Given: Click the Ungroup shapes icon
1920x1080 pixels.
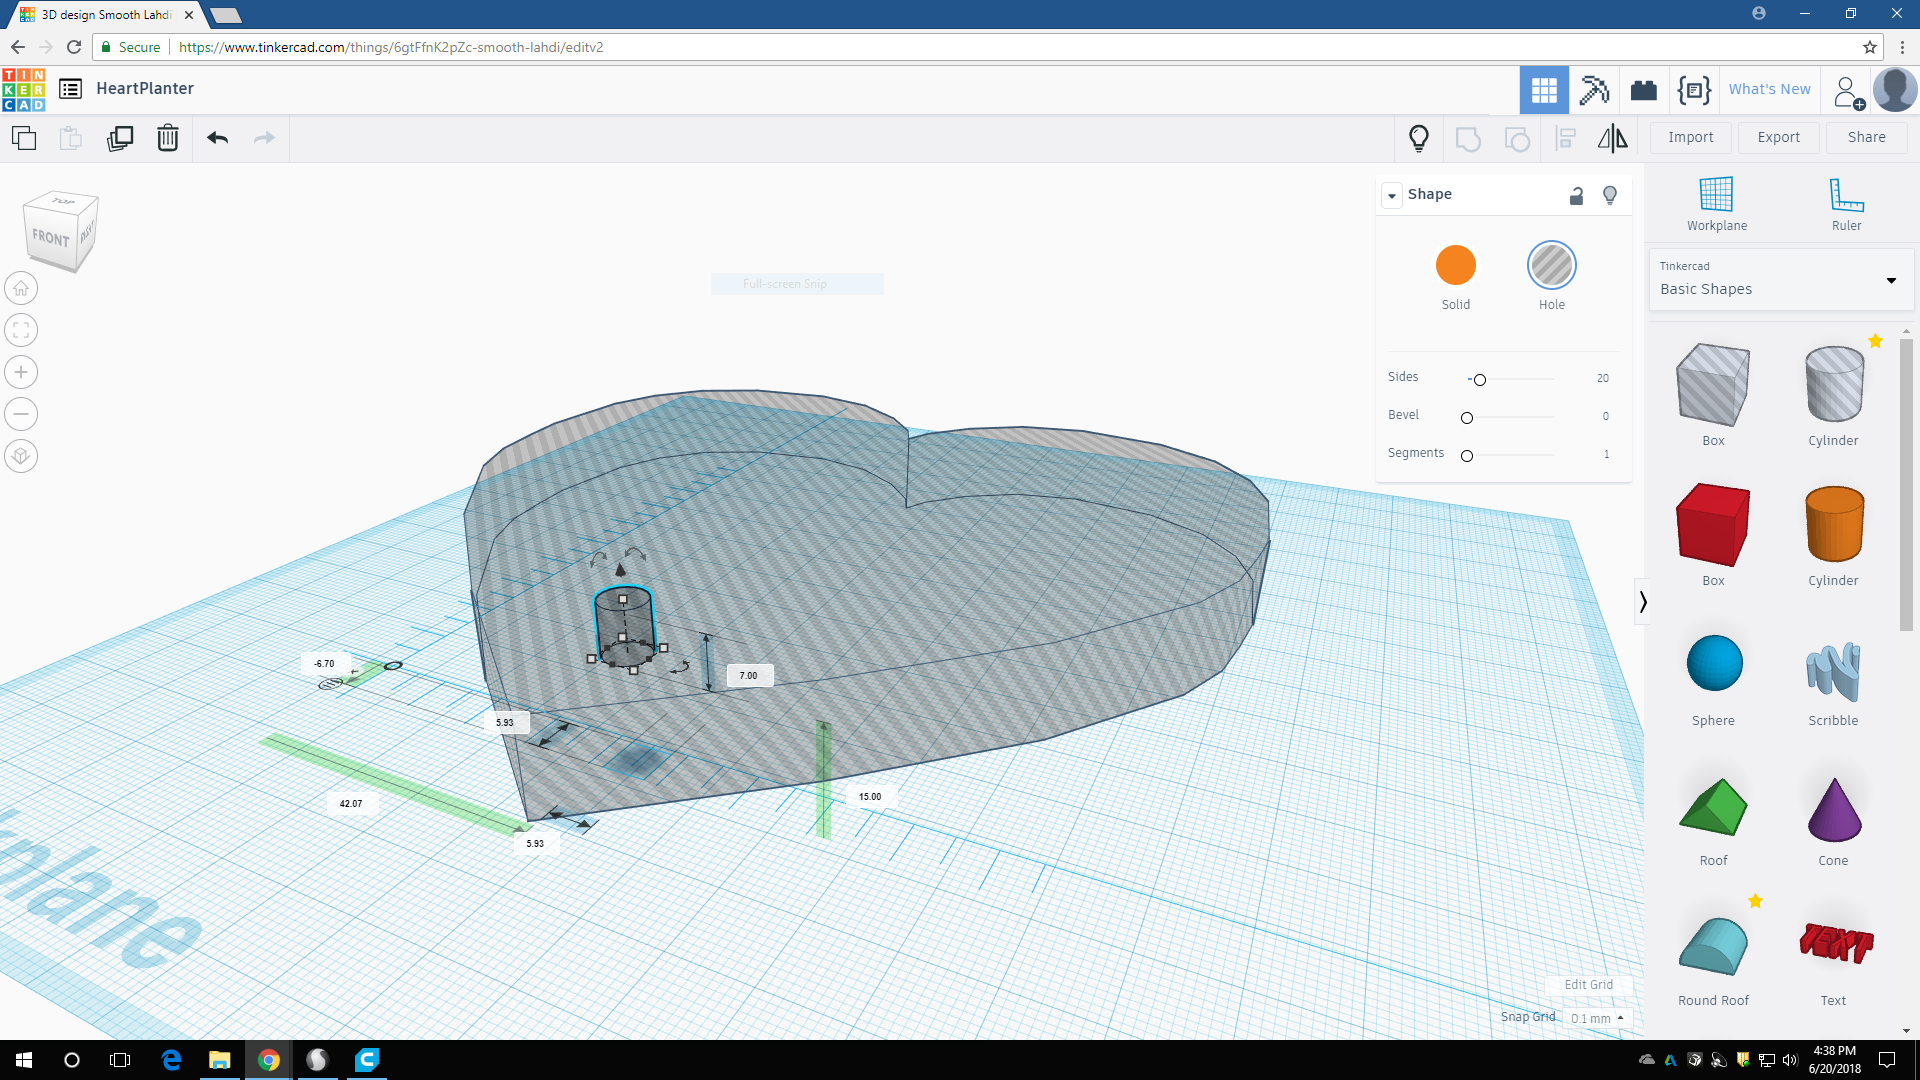Looking at the screenshot, I should click(x=1517, y=139).
